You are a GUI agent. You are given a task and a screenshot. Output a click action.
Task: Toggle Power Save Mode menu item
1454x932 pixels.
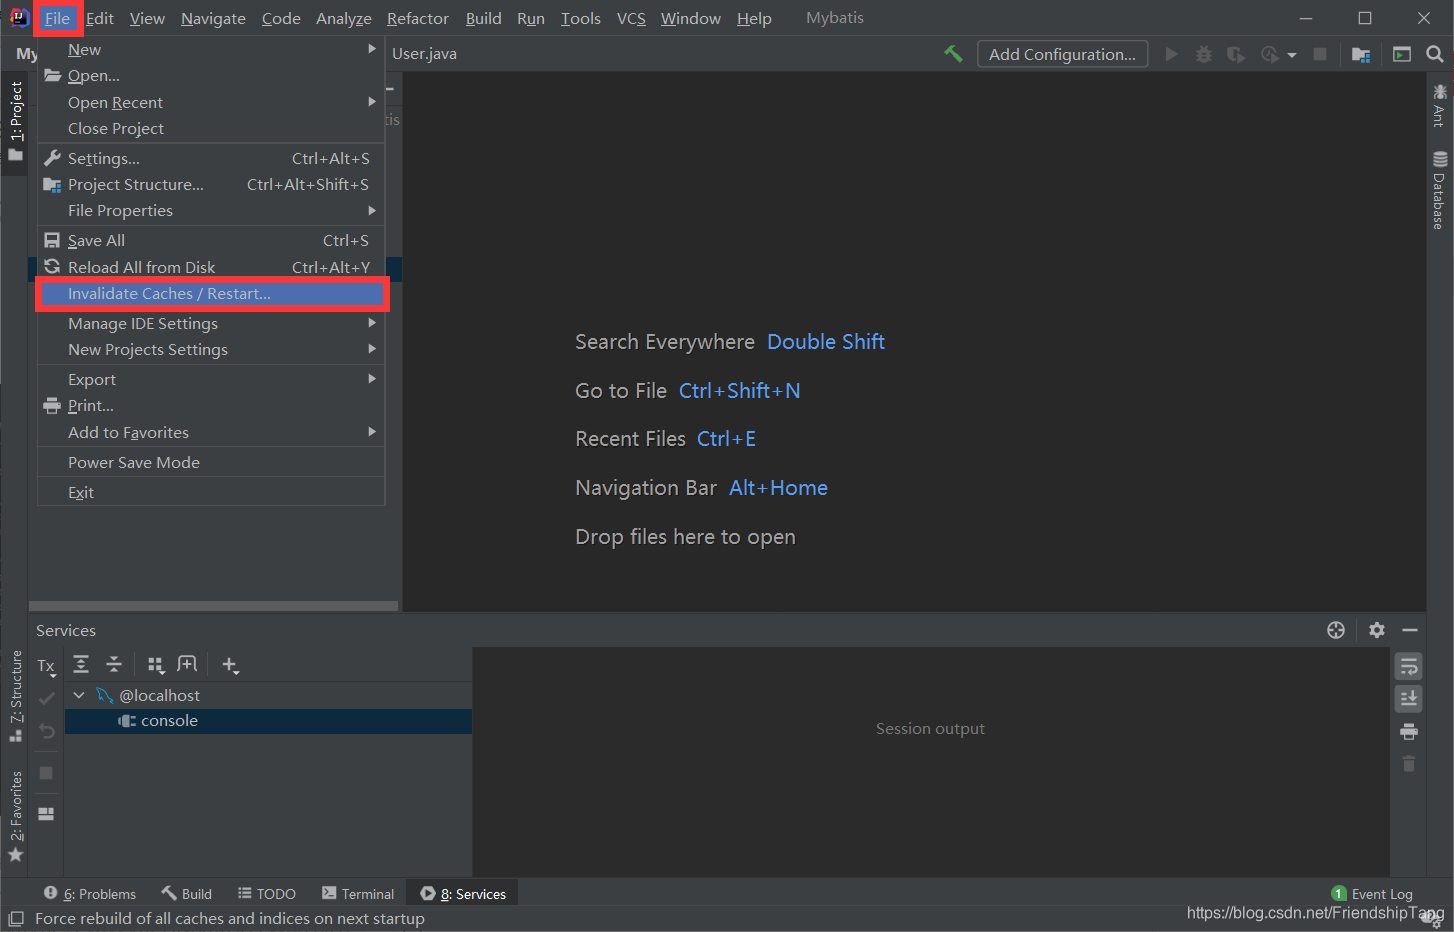click(x=211, y=462)
